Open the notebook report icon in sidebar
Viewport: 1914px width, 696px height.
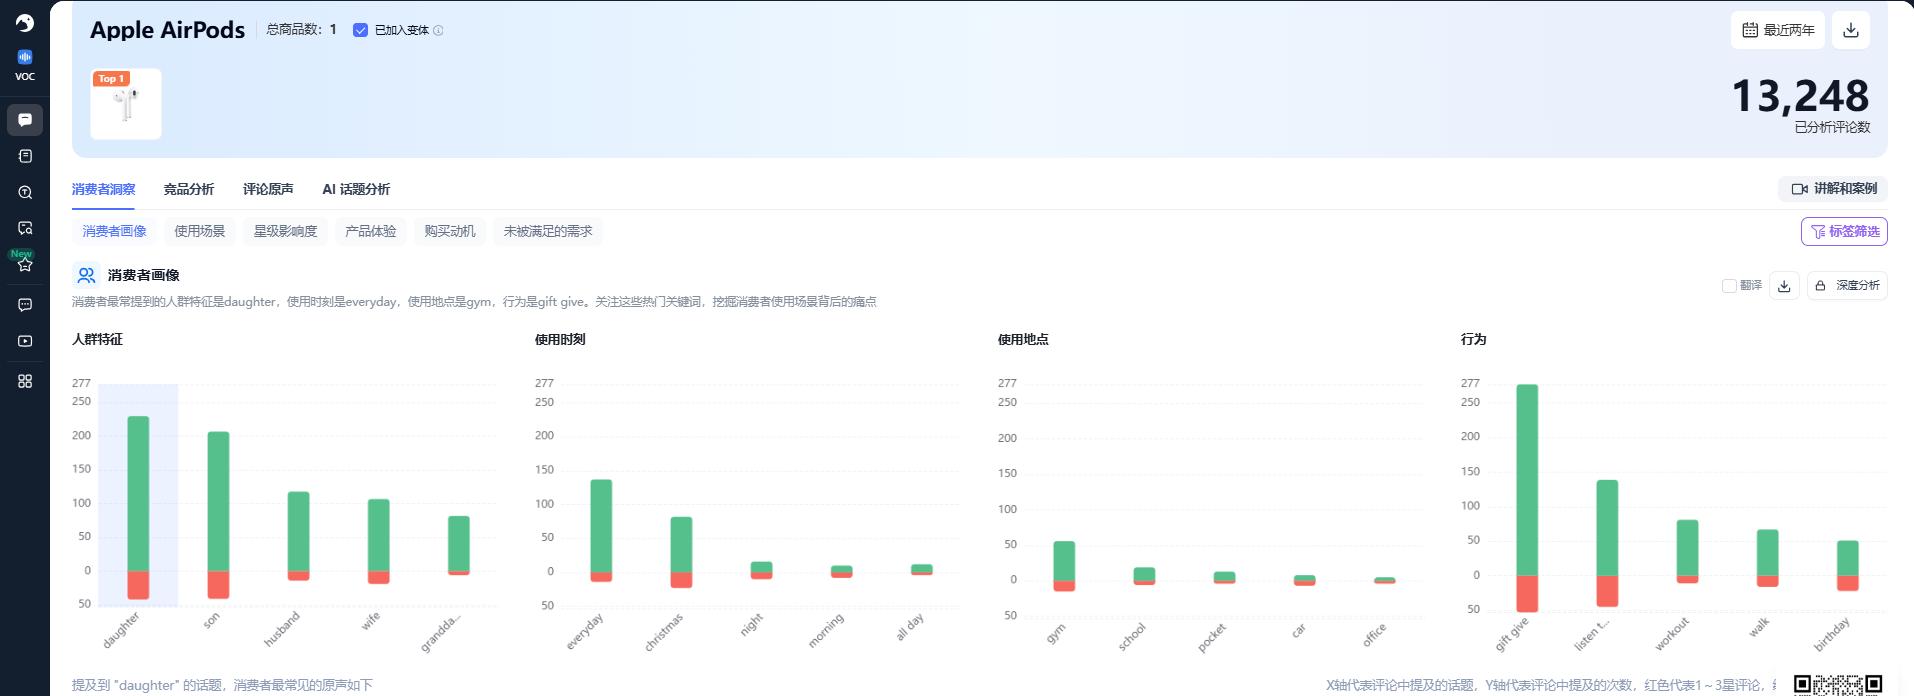25,156
